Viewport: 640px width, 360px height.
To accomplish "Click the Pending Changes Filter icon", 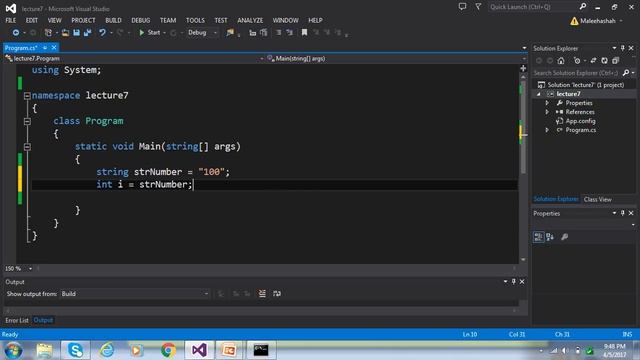I will point(577,61).
